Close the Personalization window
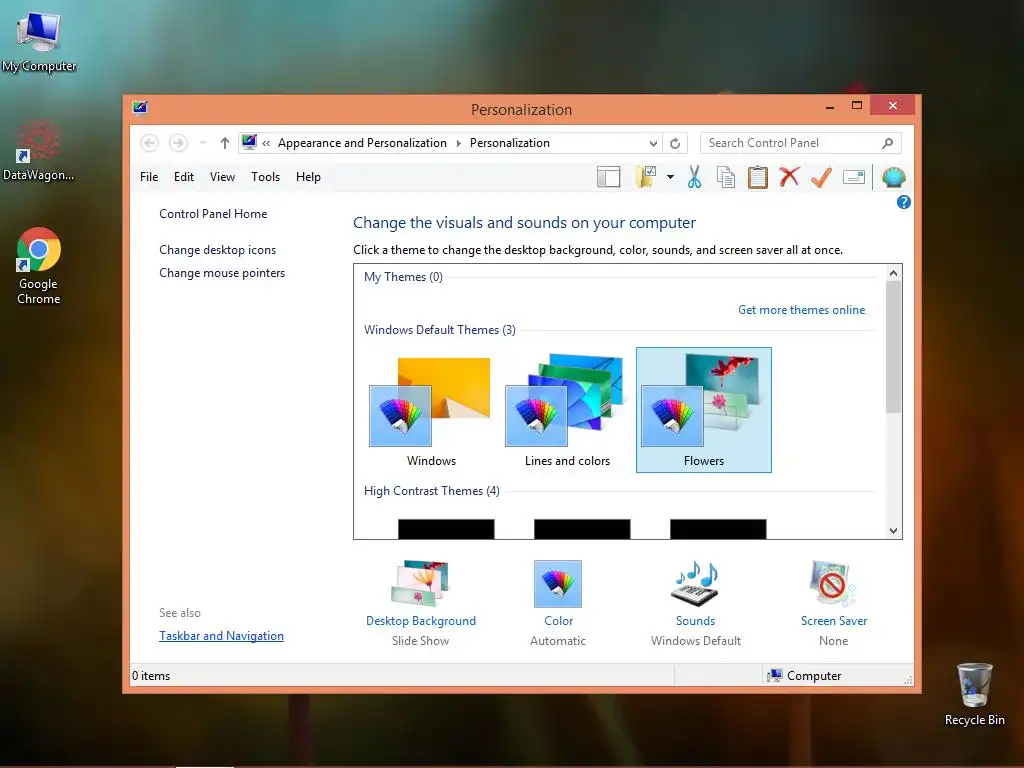The height and width of the screenshot is (768, 1024). point(893,106)
